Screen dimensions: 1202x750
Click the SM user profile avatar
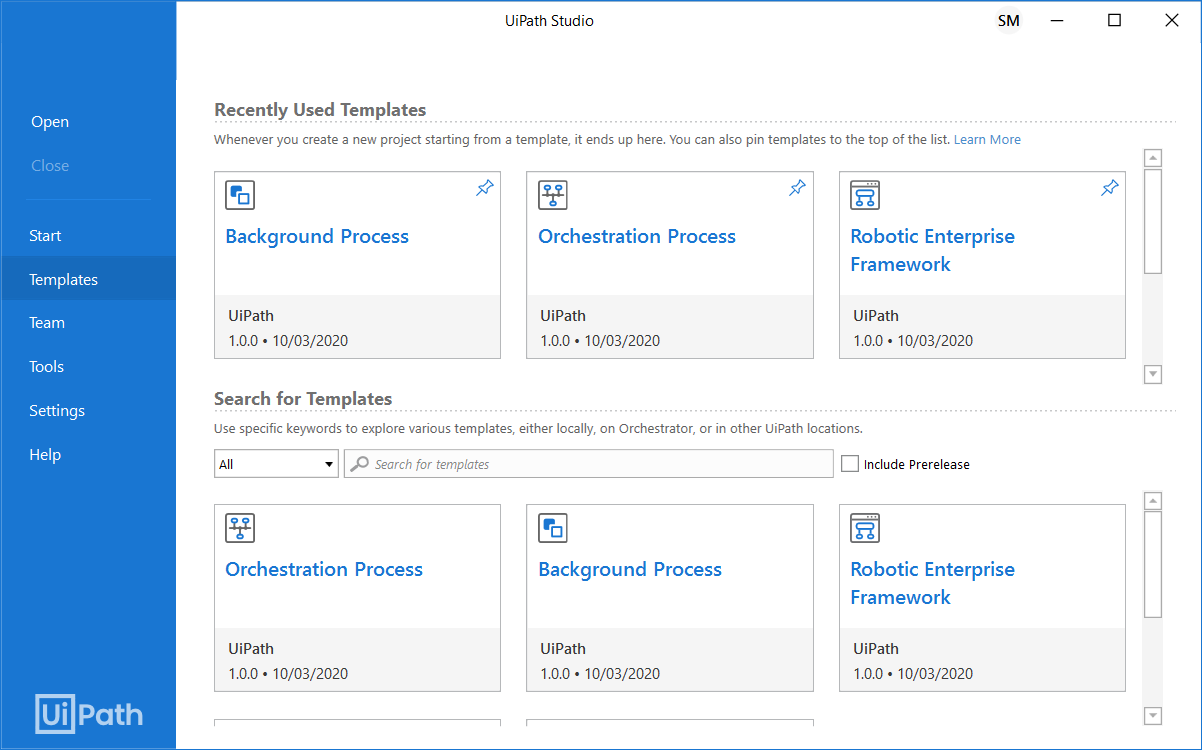[x=1008, y=21]
